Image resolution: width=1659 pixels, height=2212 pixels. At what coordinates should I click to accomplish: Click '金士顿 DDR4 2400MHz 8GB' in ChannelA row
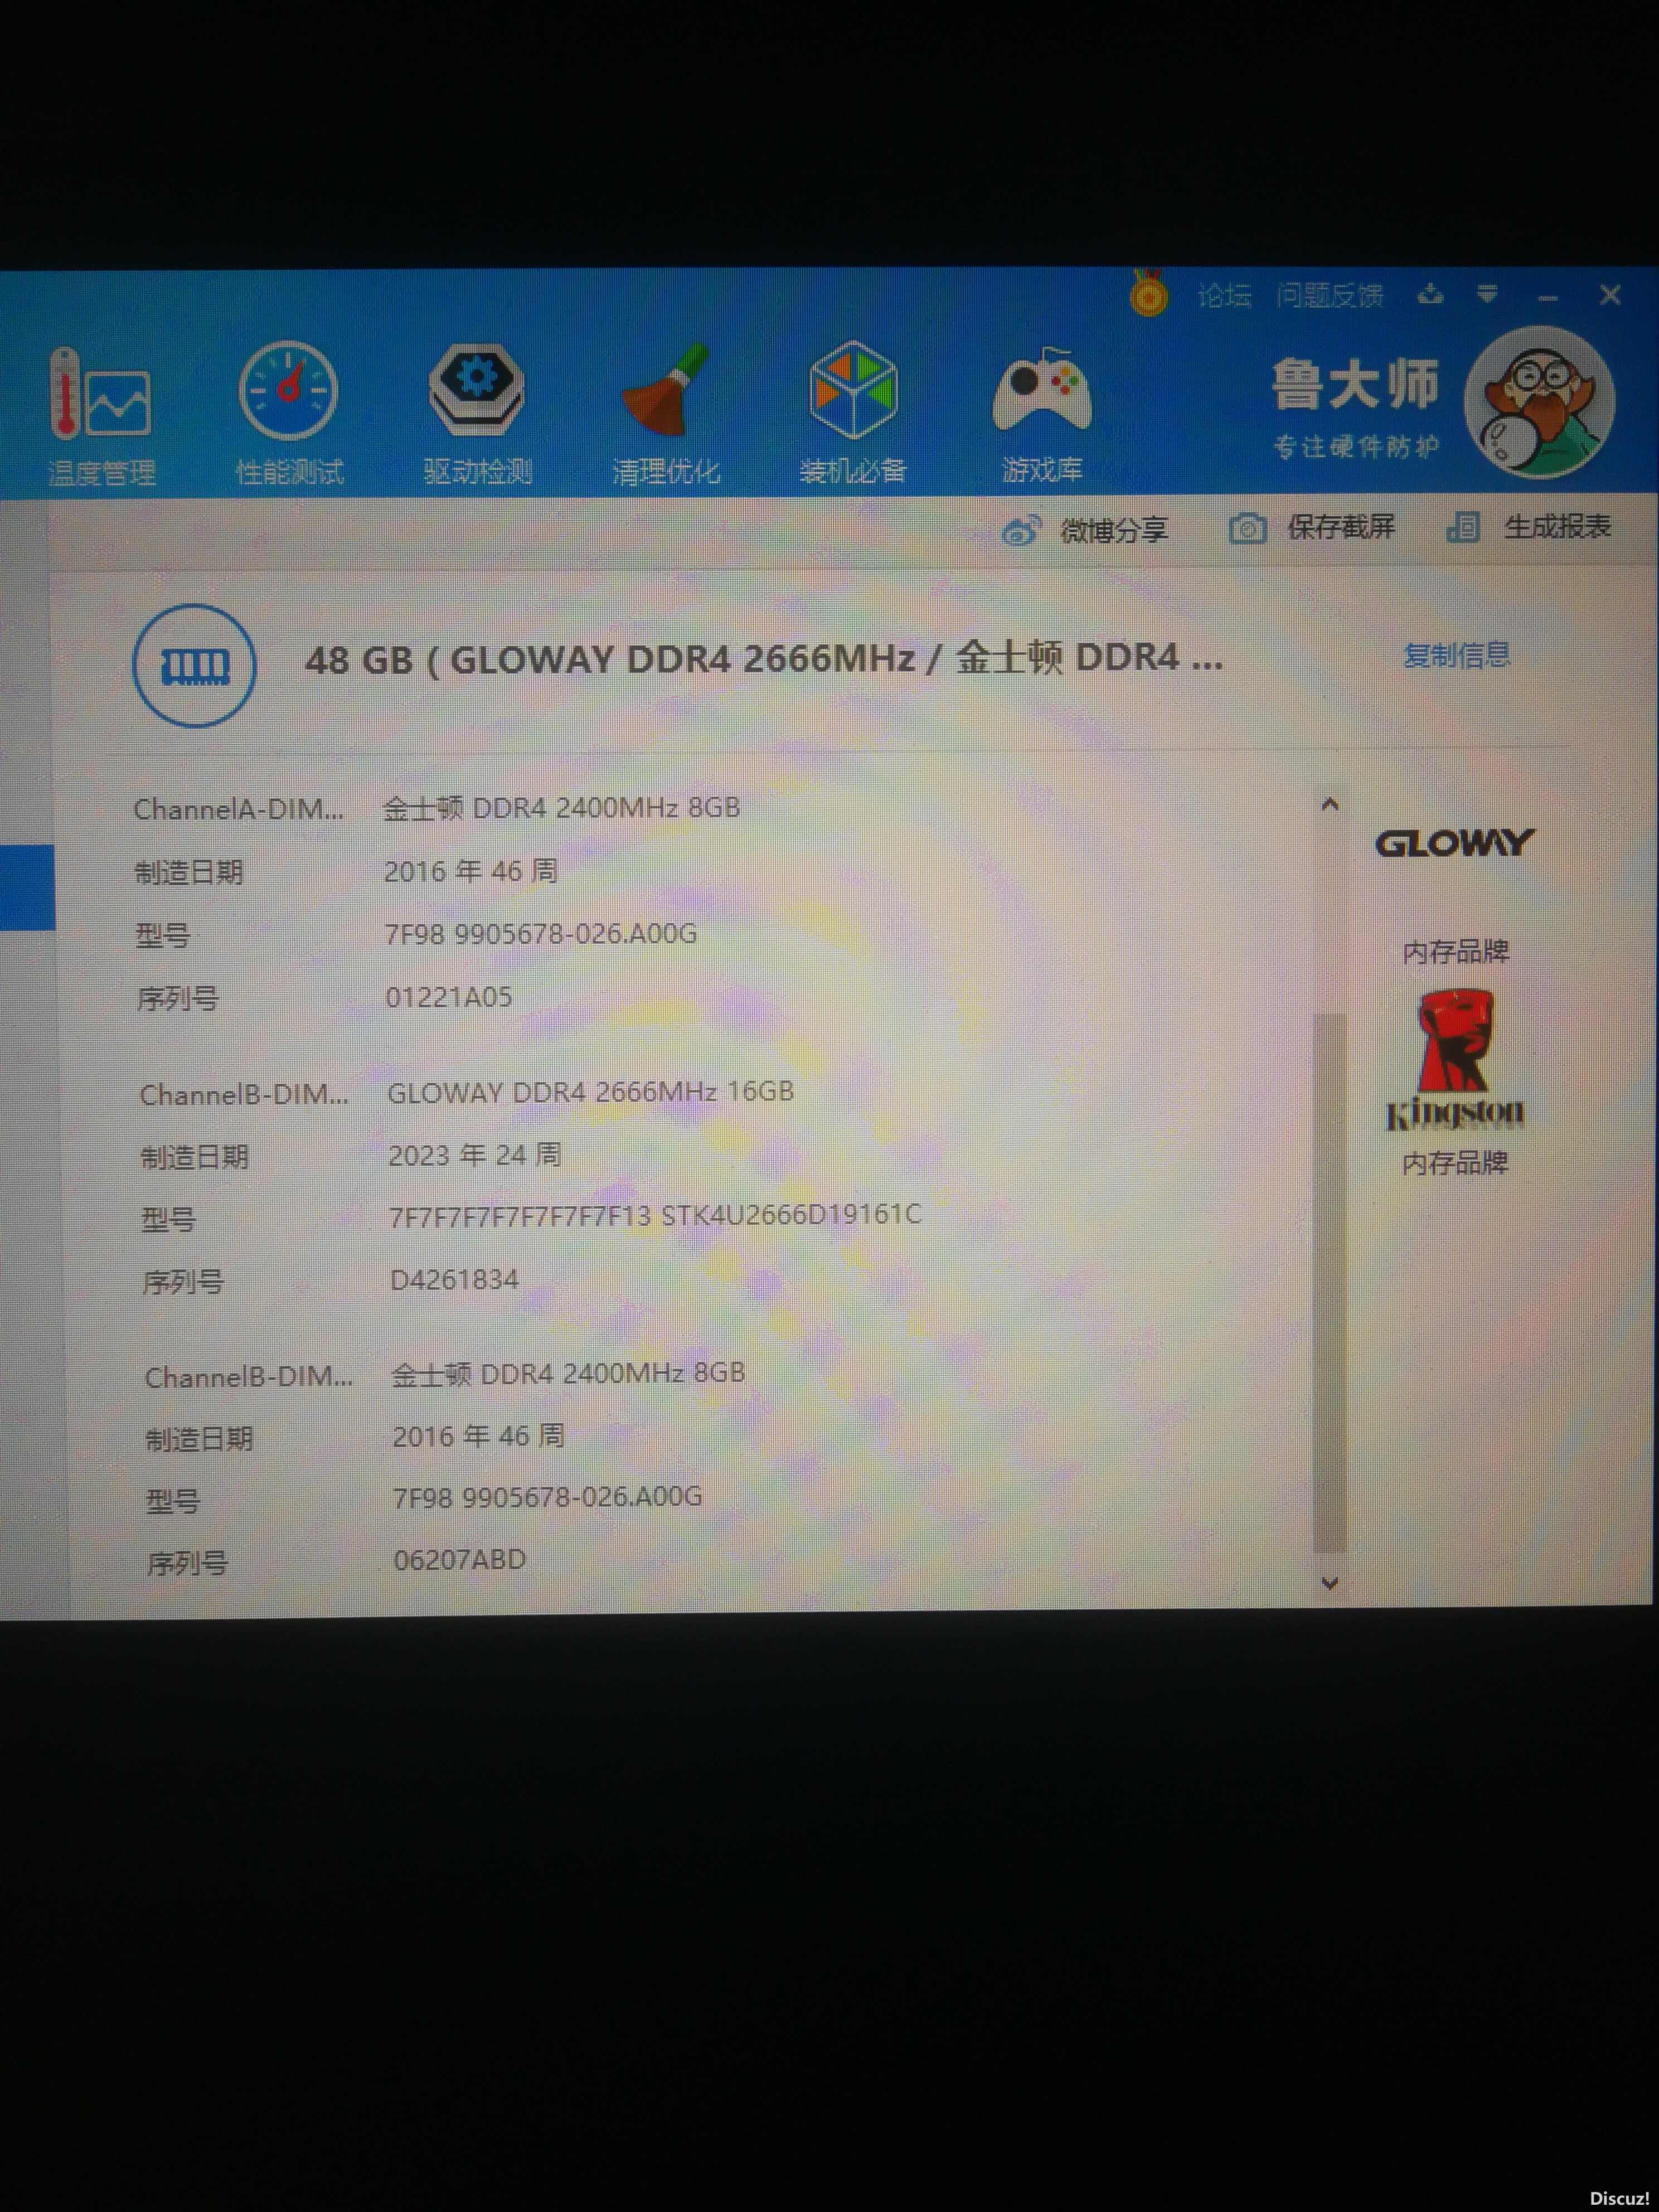tap(561, 808)
